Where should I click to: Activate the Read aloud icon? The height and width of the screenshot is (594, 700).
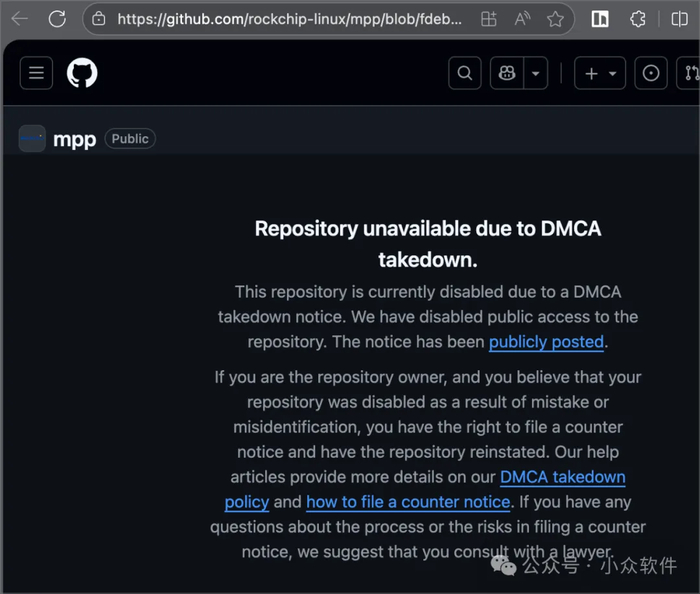click(x=522, y=19)
